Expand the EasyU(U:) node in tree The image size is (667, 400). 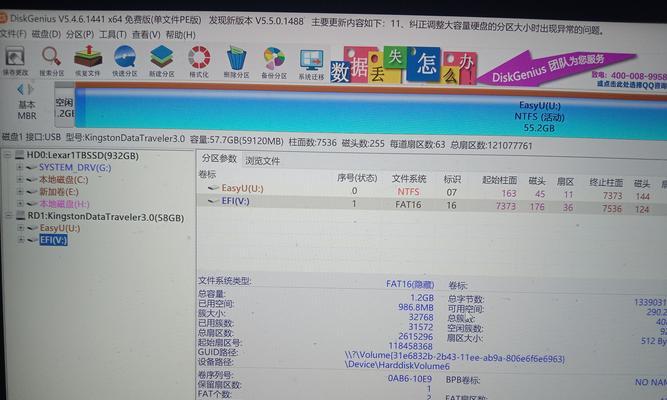20,228
